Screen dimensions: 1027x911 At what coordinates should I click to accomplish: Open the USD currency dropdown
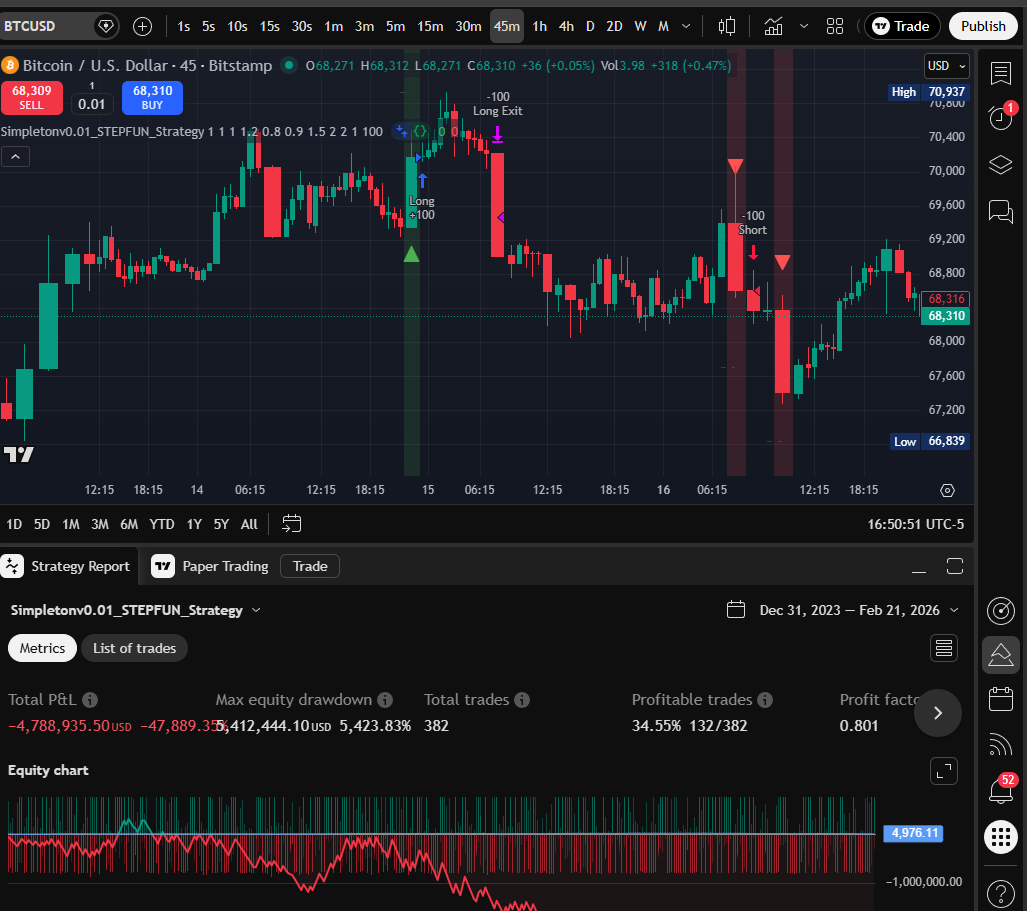[945, 65]
